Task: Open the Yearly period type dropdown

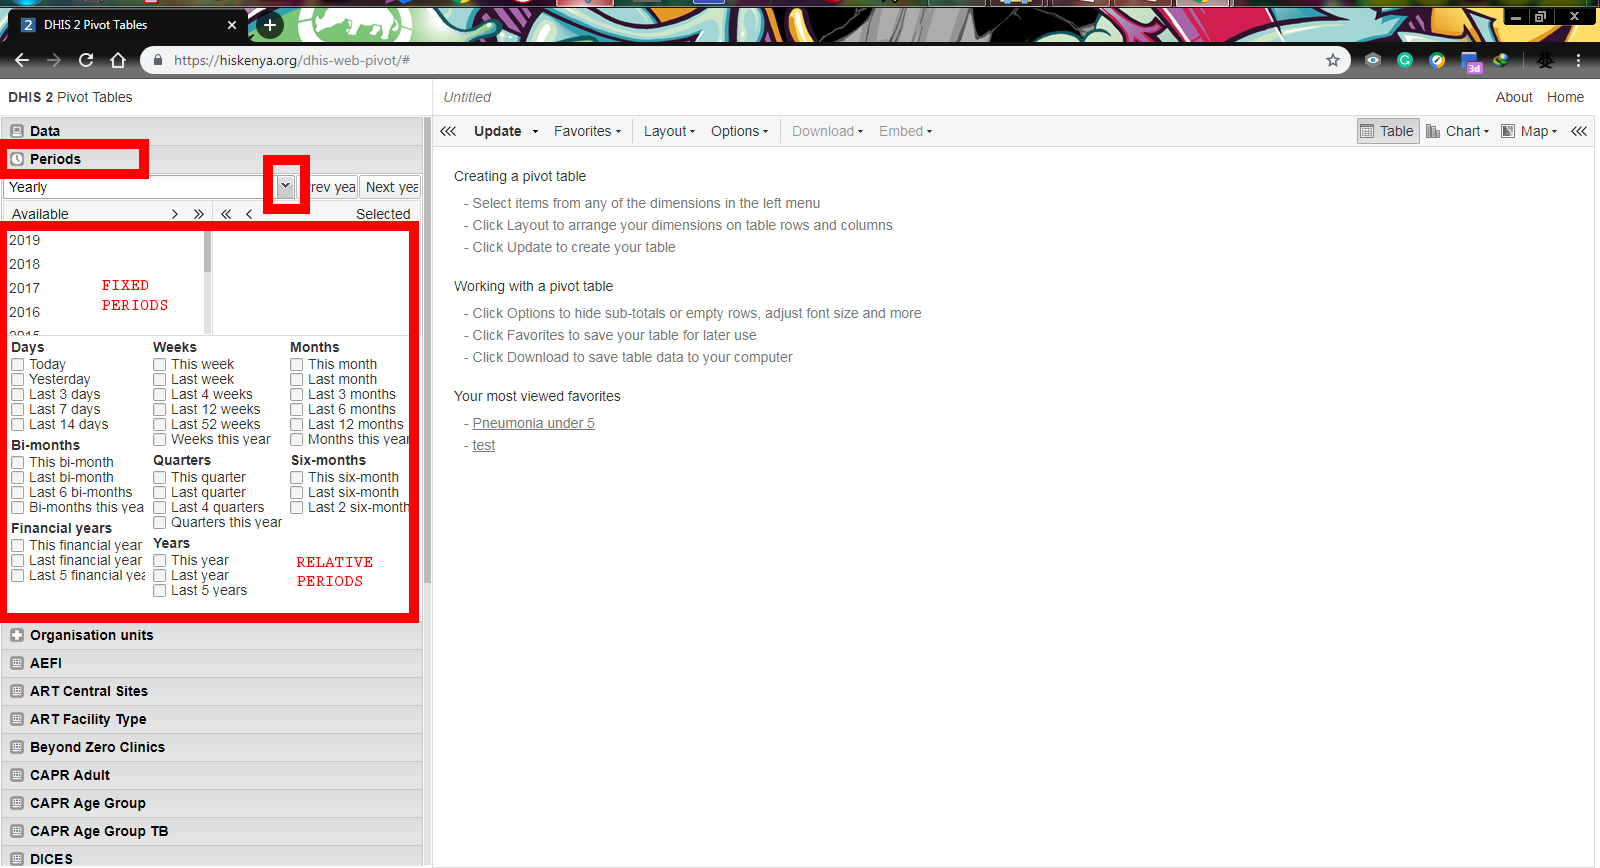Action: click(285, 187)
